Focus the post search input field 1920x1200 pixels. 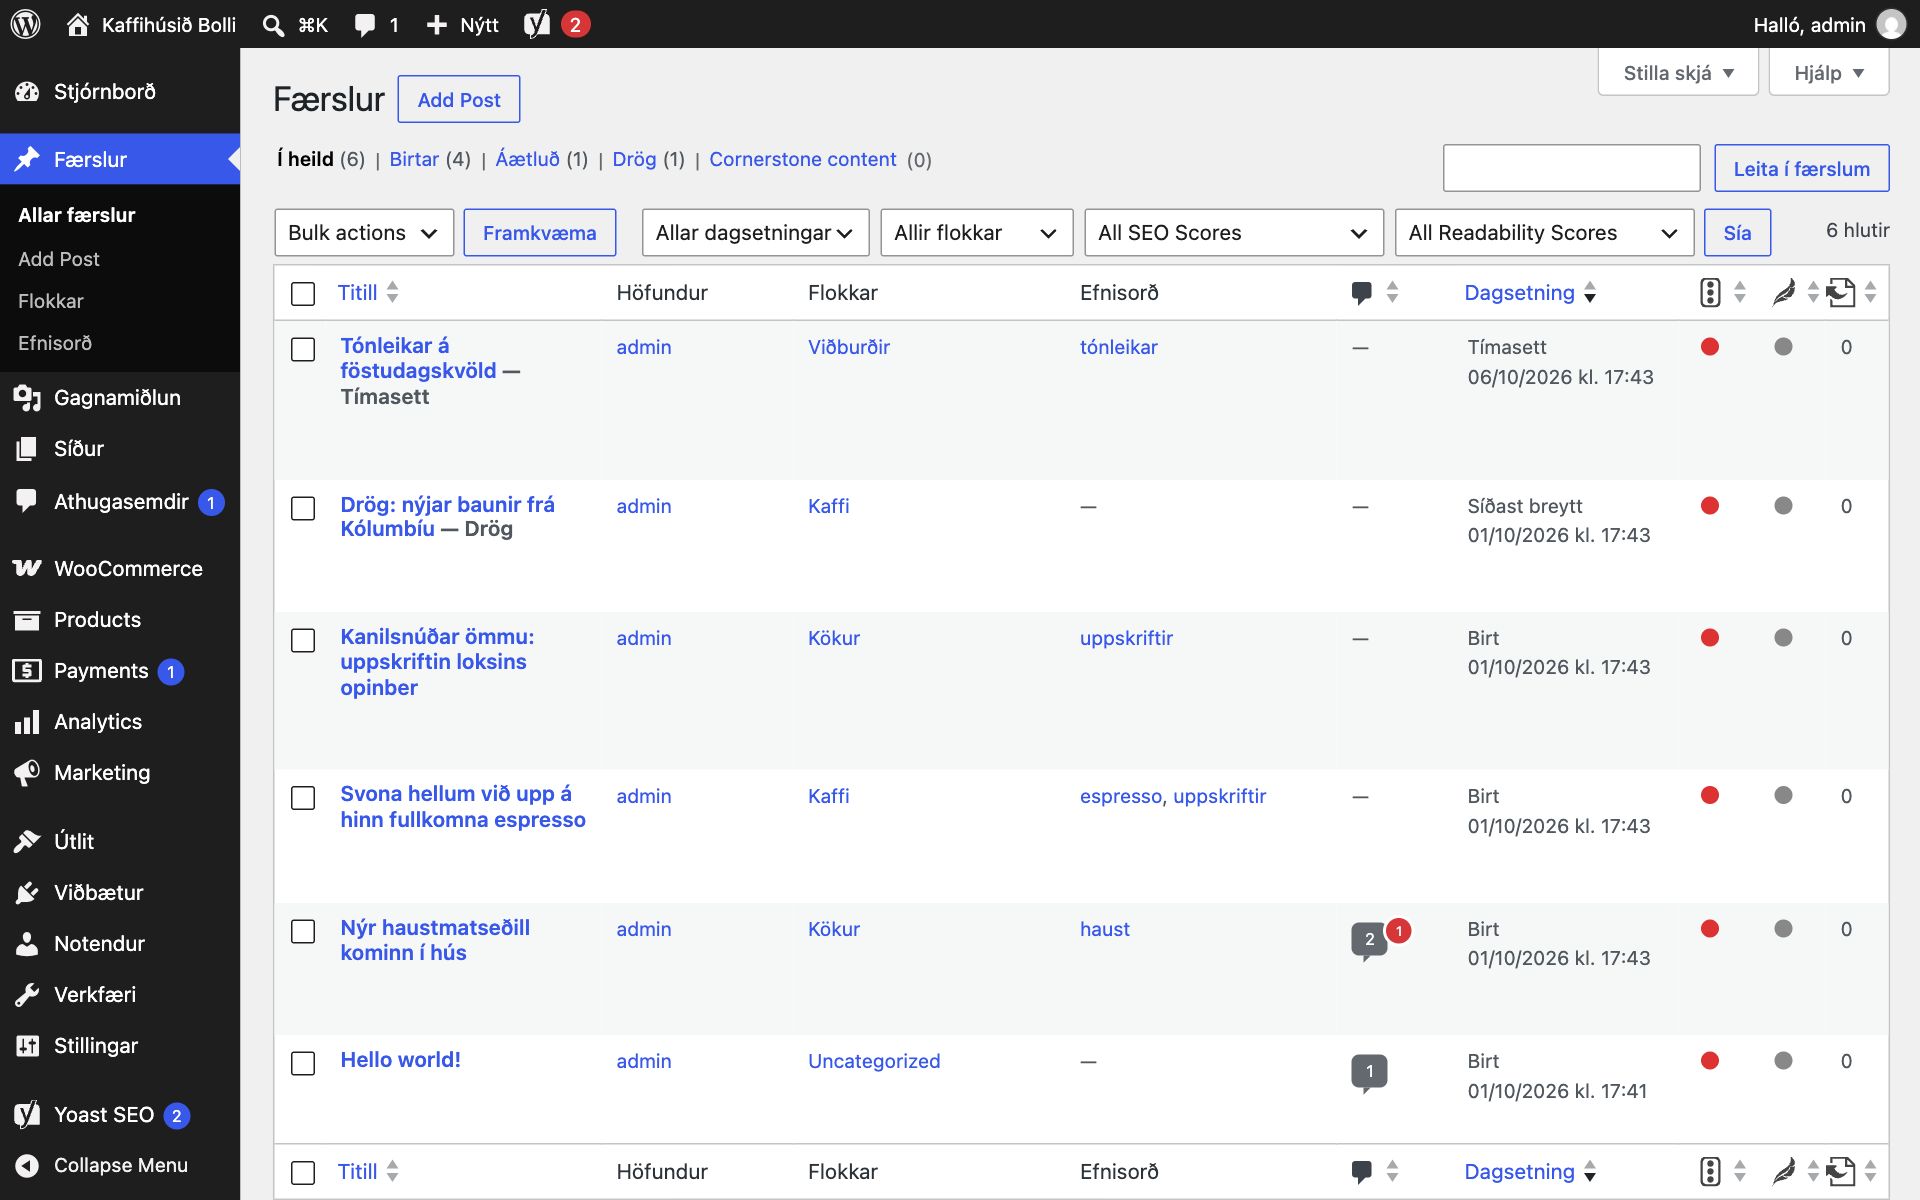tap(1571, 168)
